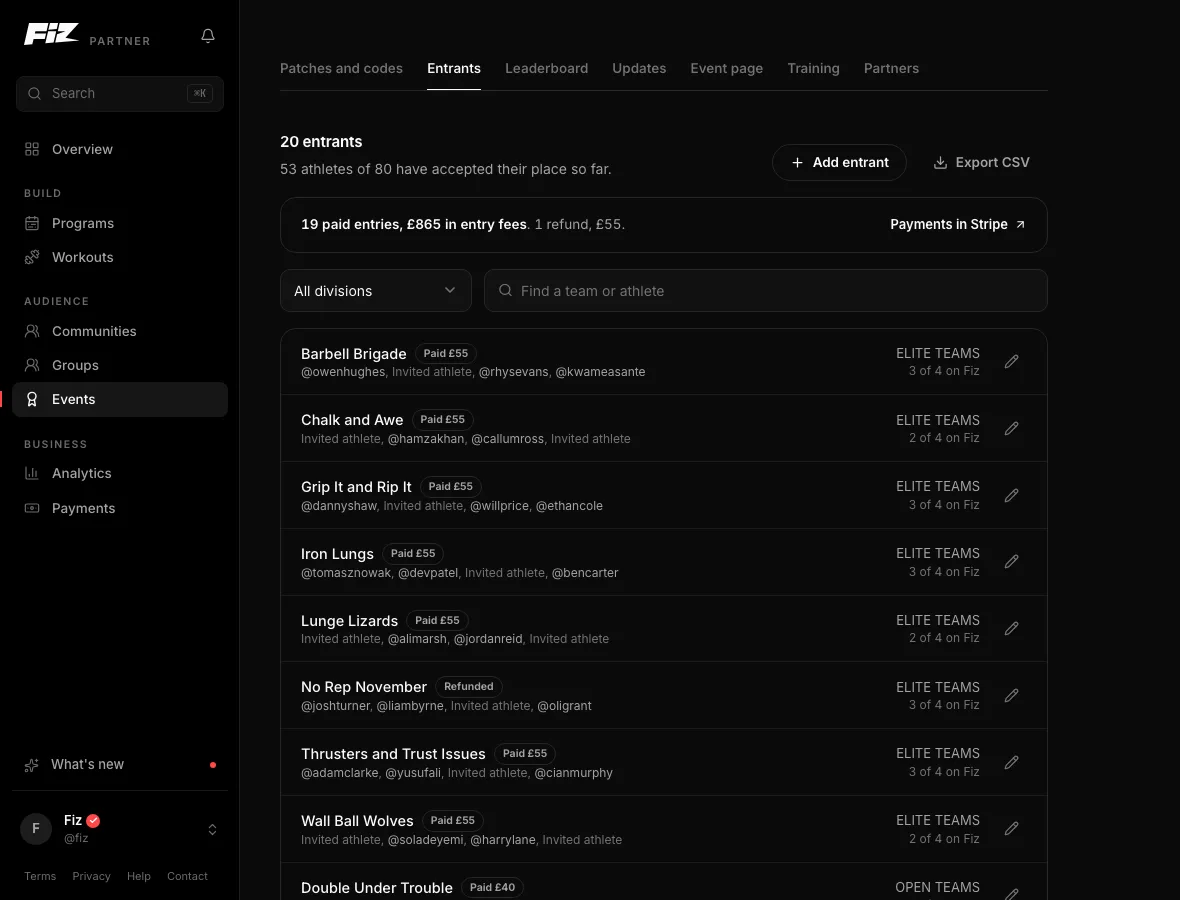Screen dimensions: 1180x900
Task: Edit Lunge Lizards entry pencil icon
Action: (x=1011, y=628)
